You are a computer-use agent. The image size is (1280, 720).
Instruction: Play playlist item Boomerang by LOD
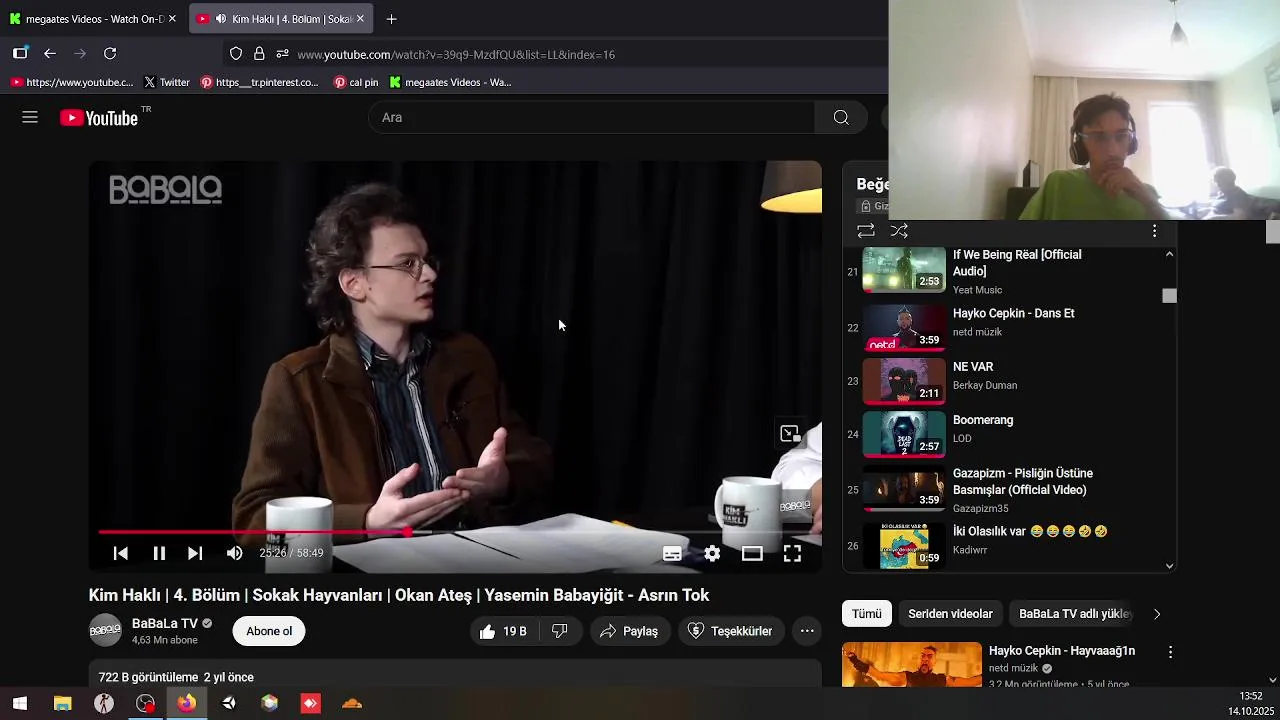coord(1010,433)
